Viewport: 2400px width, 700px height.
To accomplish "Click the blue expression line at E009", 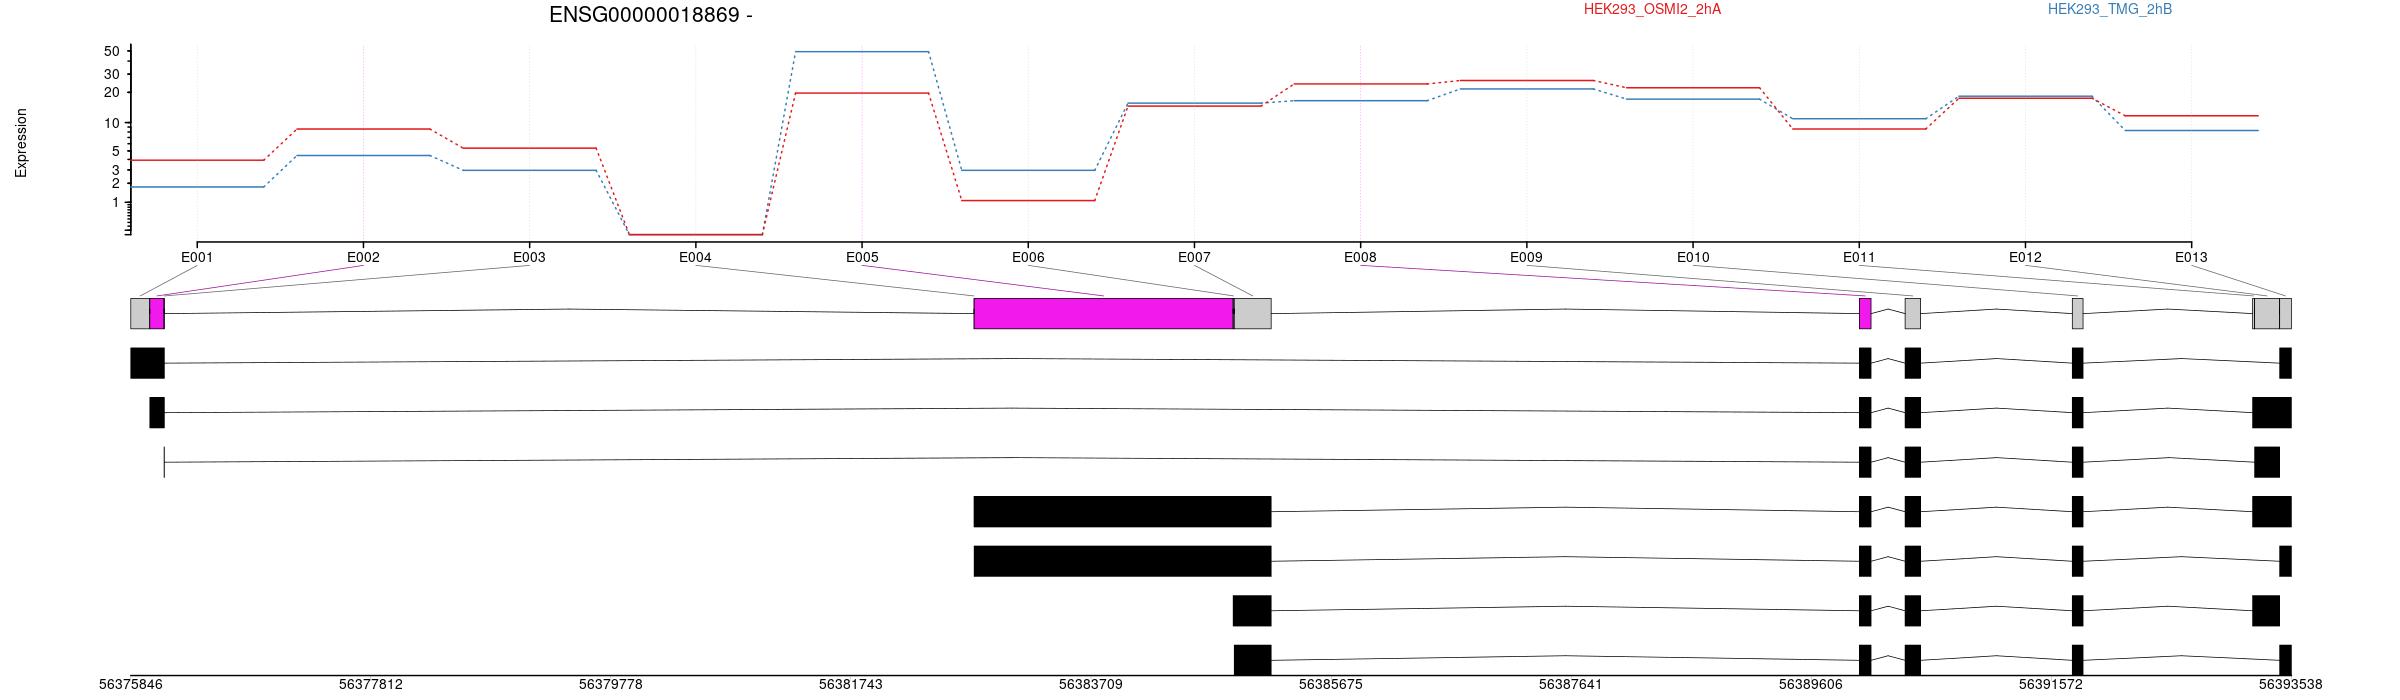I will 1526,89.
